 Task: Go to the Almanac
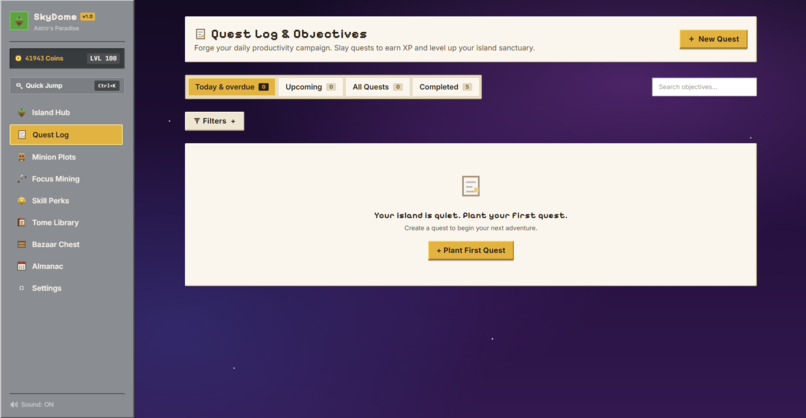pyautogui.click(x=66, y=266)
